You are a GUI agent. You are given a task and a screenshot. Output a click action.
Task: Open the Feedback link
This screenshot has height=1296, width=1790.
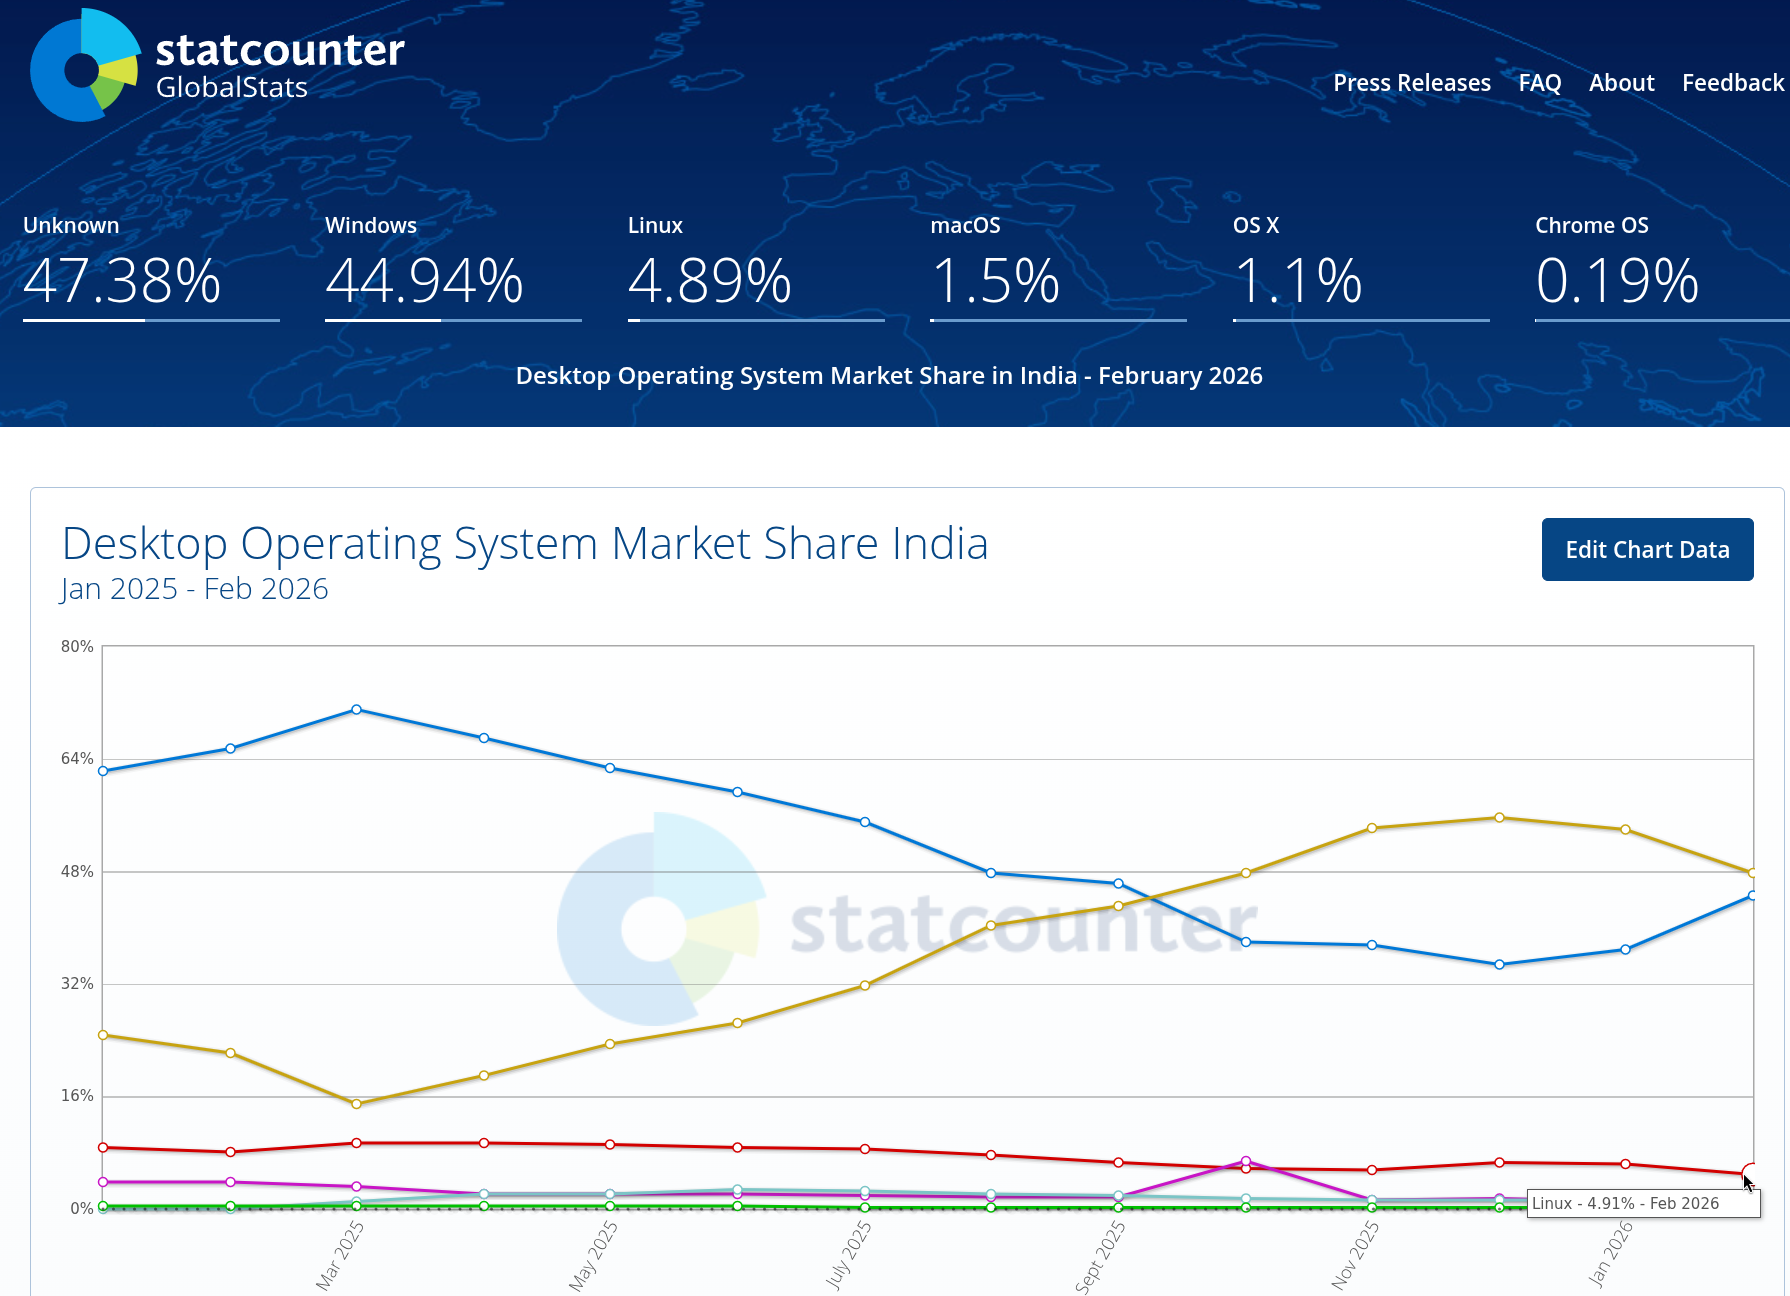point(1733,83)
